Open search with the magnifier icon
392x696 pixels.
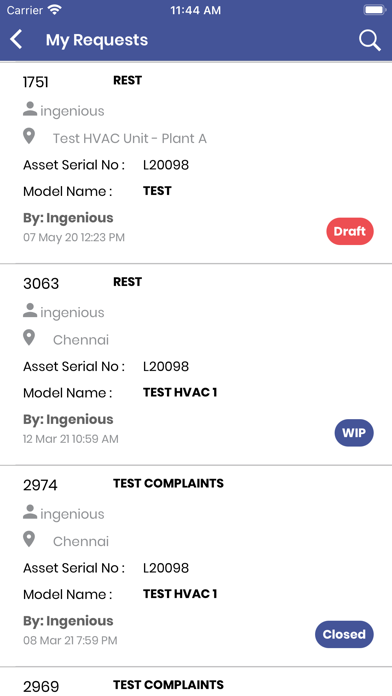[x=369, y=40]
